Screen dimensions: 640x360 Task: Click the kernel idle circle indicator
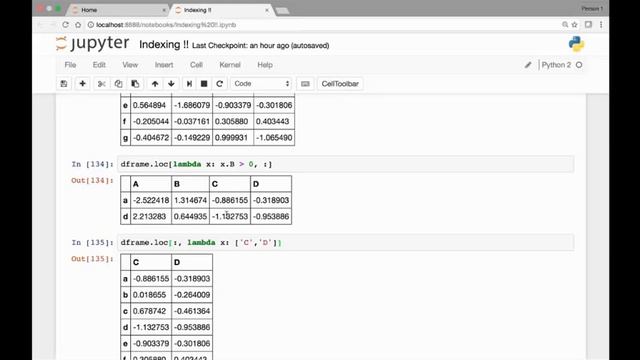tap(579, 65)
